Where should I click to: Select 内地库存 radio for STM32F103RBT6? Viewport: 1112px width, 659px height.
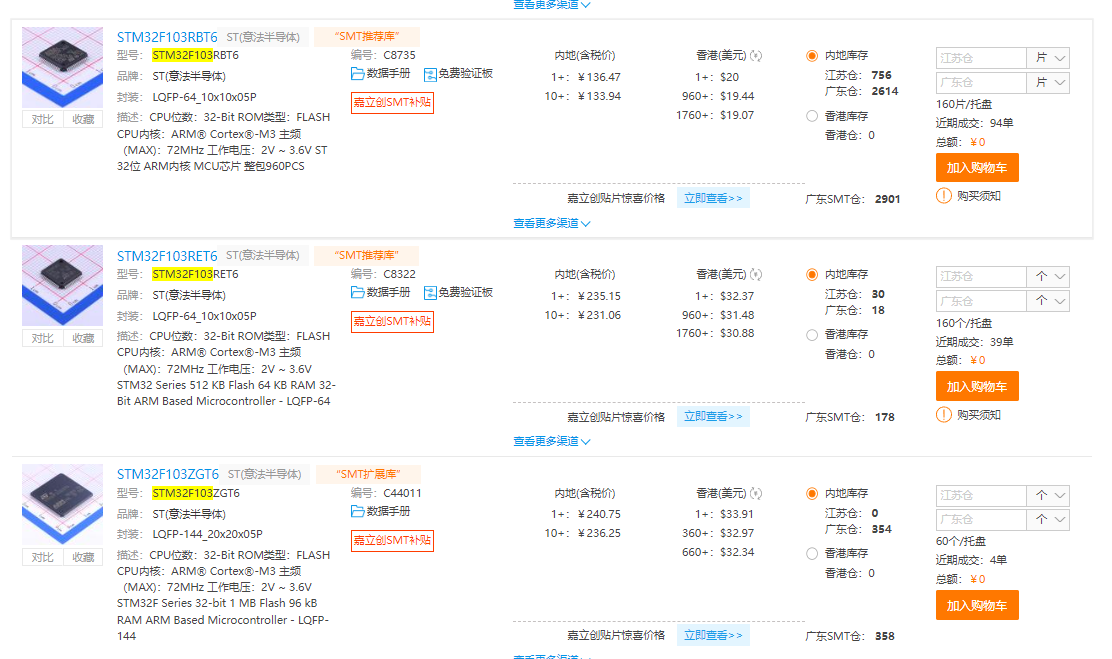click(812, 55)
